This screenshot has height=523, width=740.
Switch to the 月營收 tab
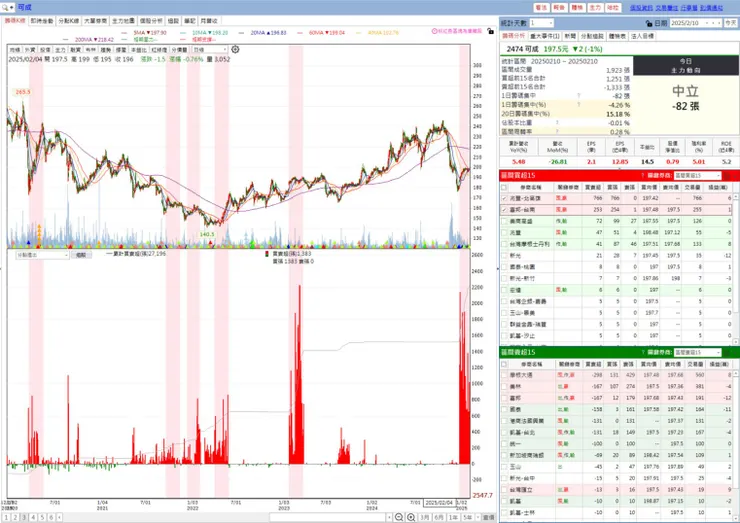coord(209,21)
